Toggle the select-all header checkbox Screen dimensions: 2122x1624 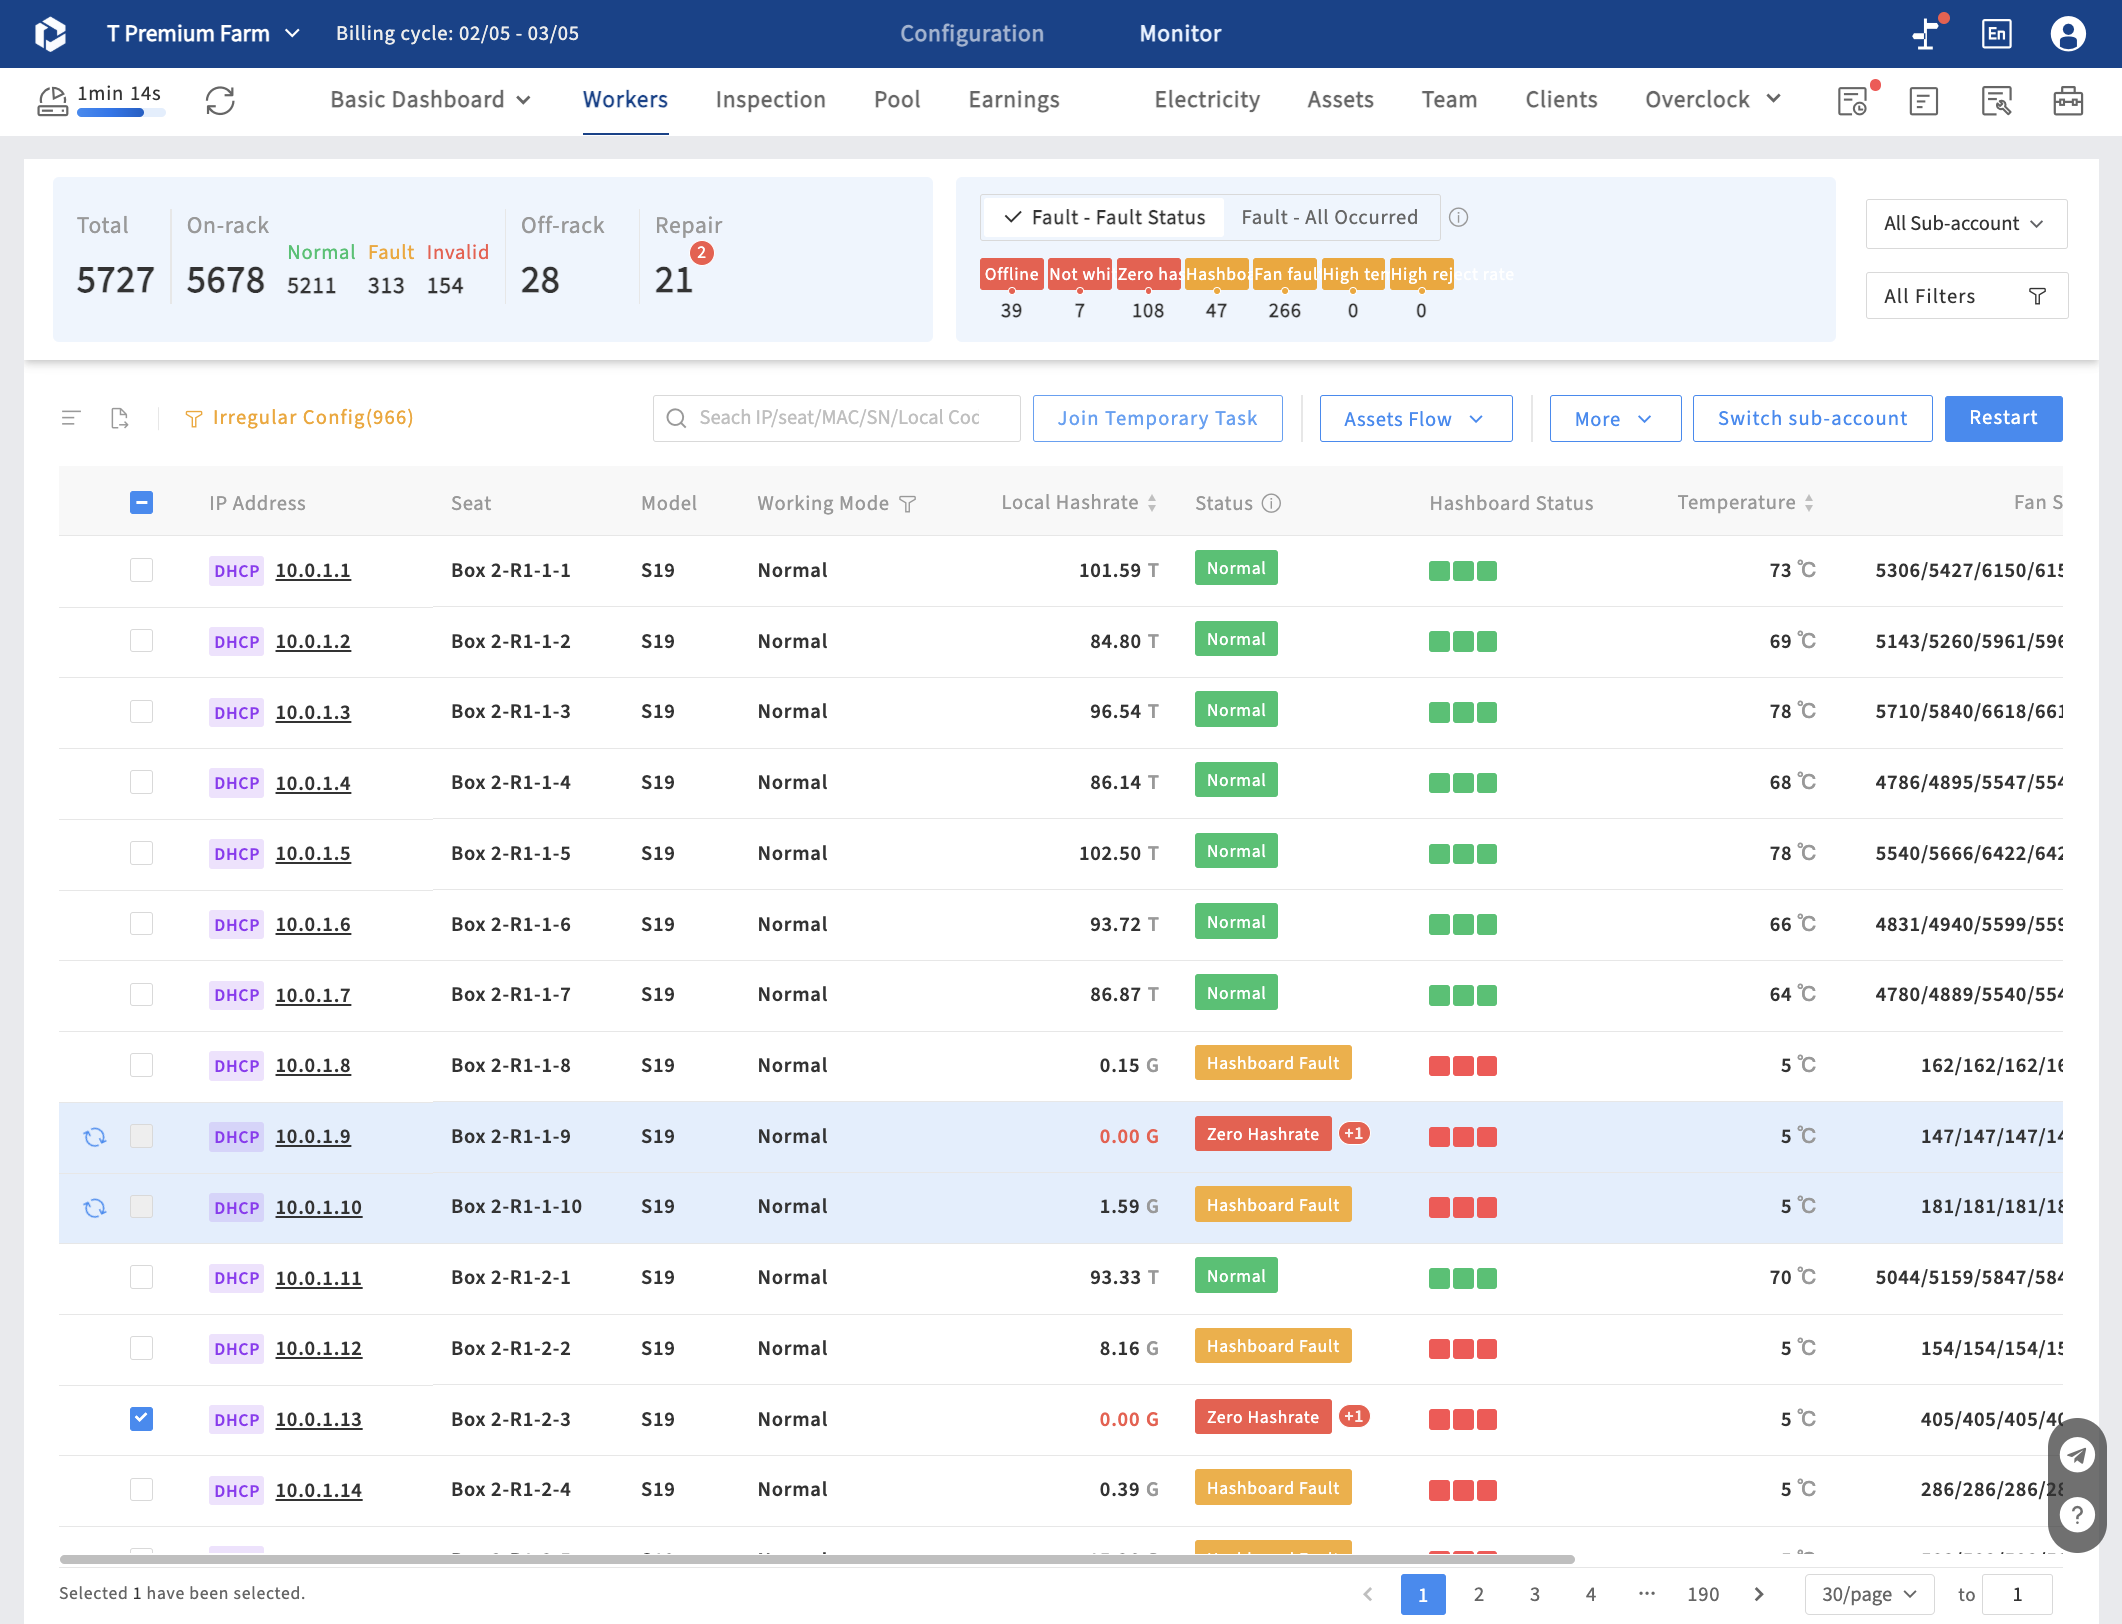(x=141, y=502)
